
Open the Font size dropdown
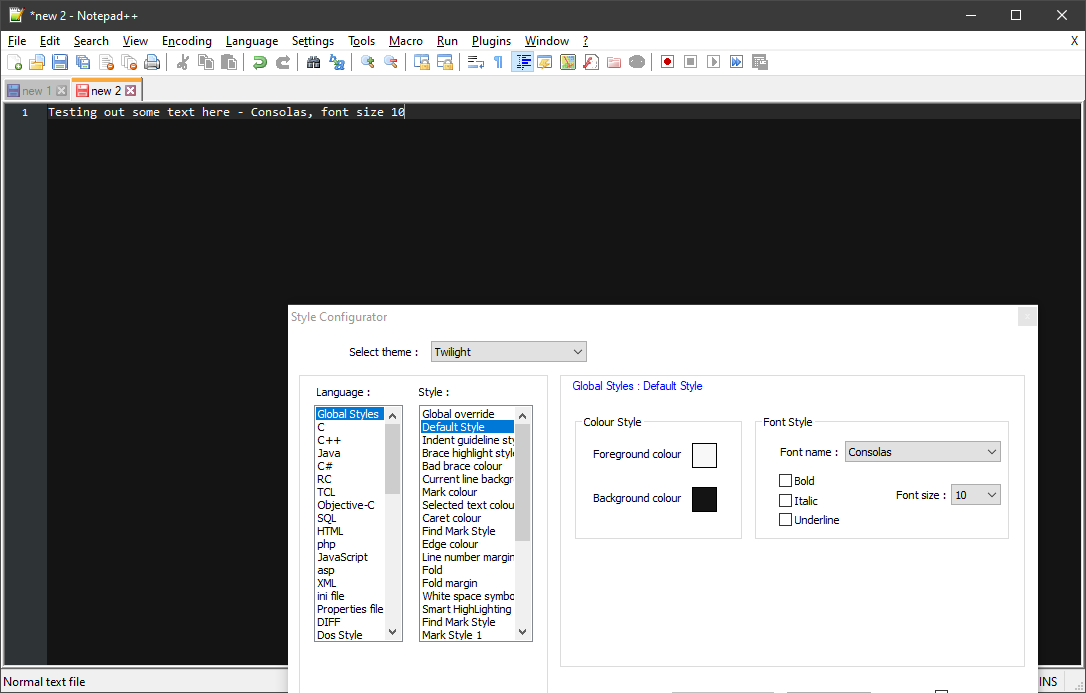[976, 495]
